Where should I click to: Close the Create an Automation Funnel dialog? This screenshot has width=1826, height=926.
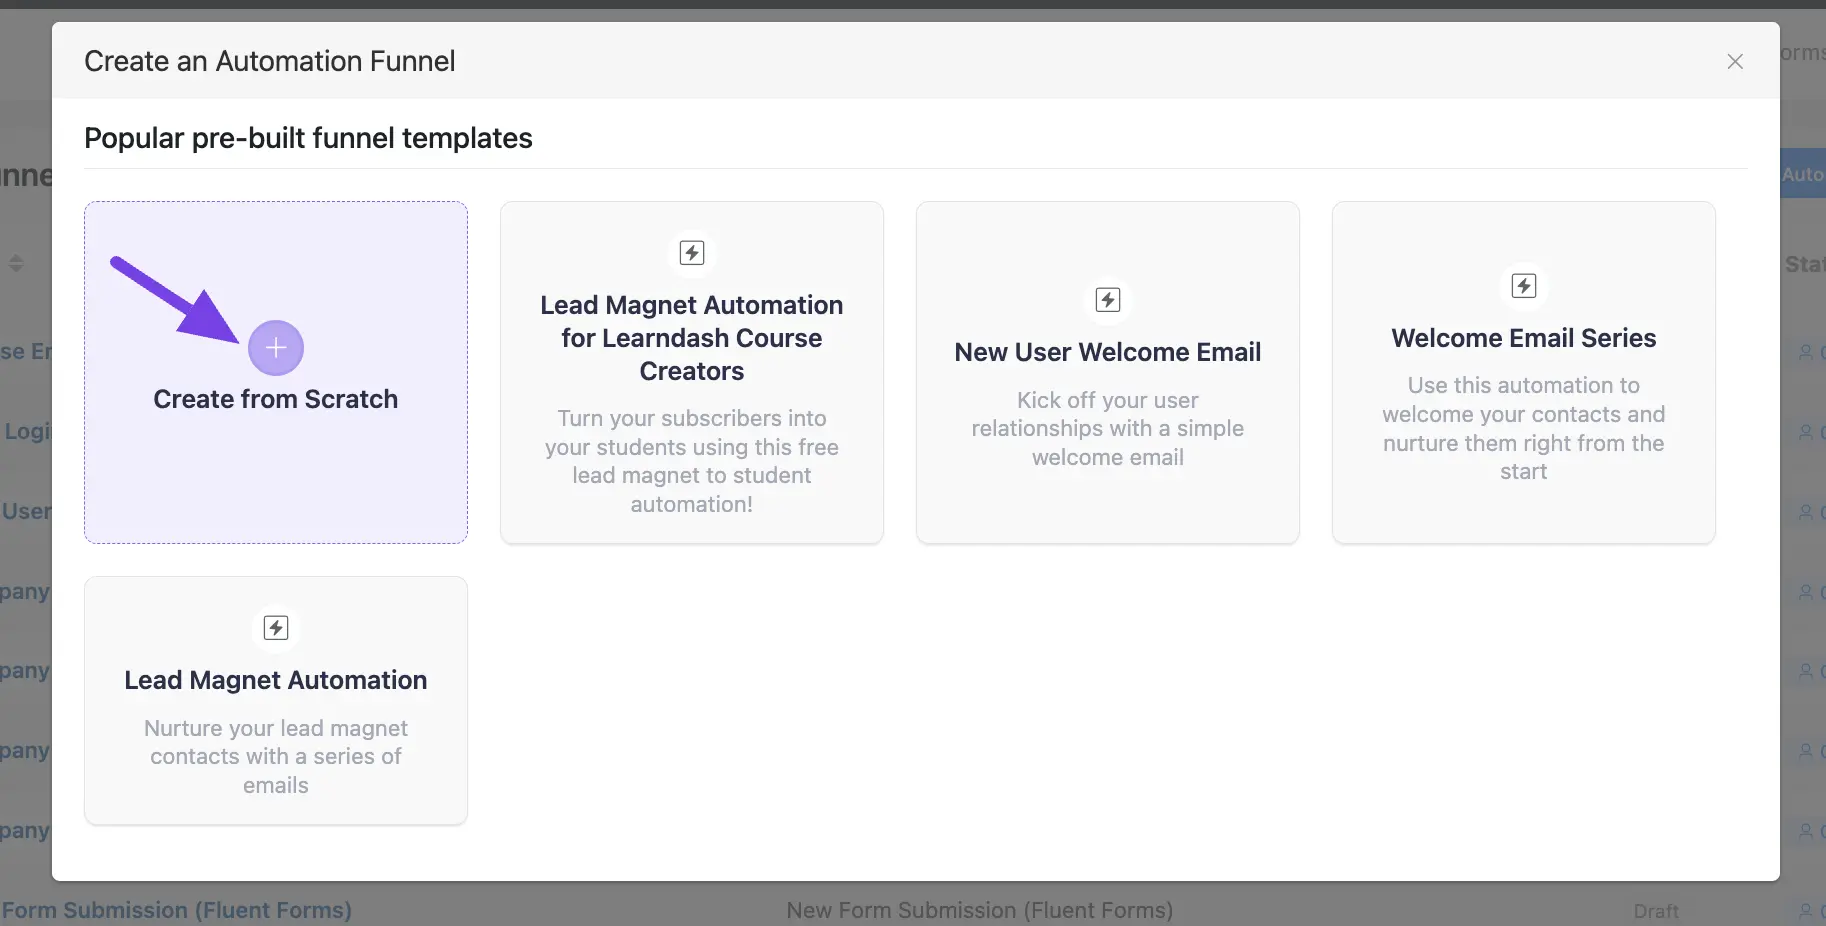(1735, 61)
